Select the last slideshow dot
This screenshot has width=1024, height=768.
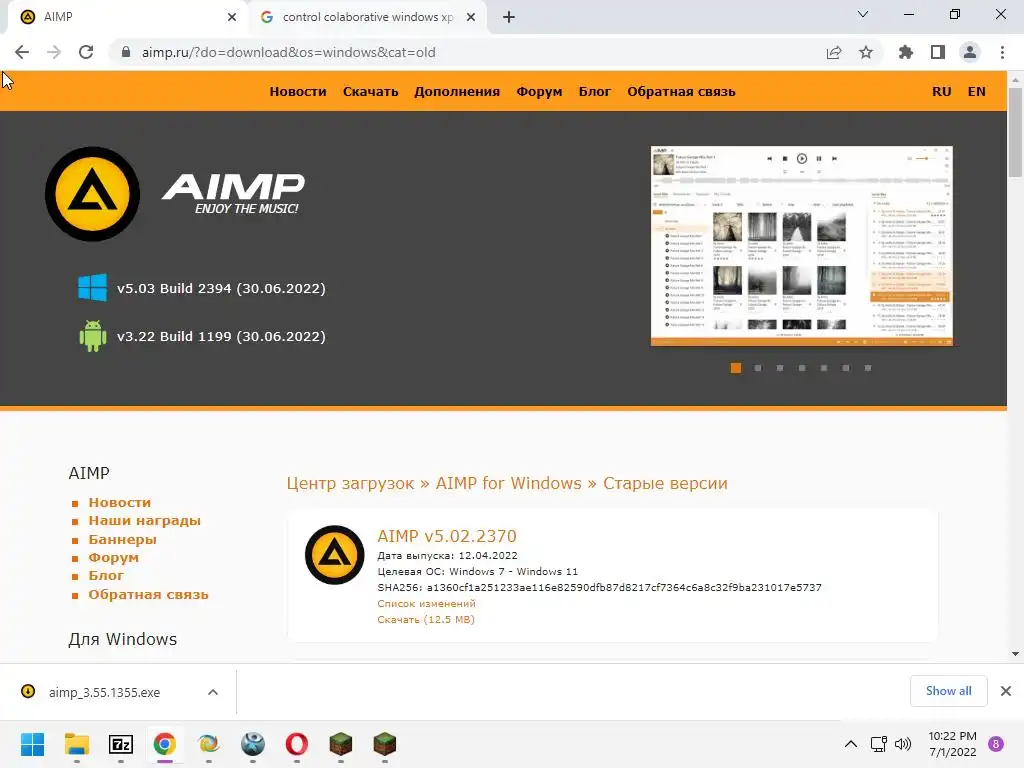coord(868,368)
